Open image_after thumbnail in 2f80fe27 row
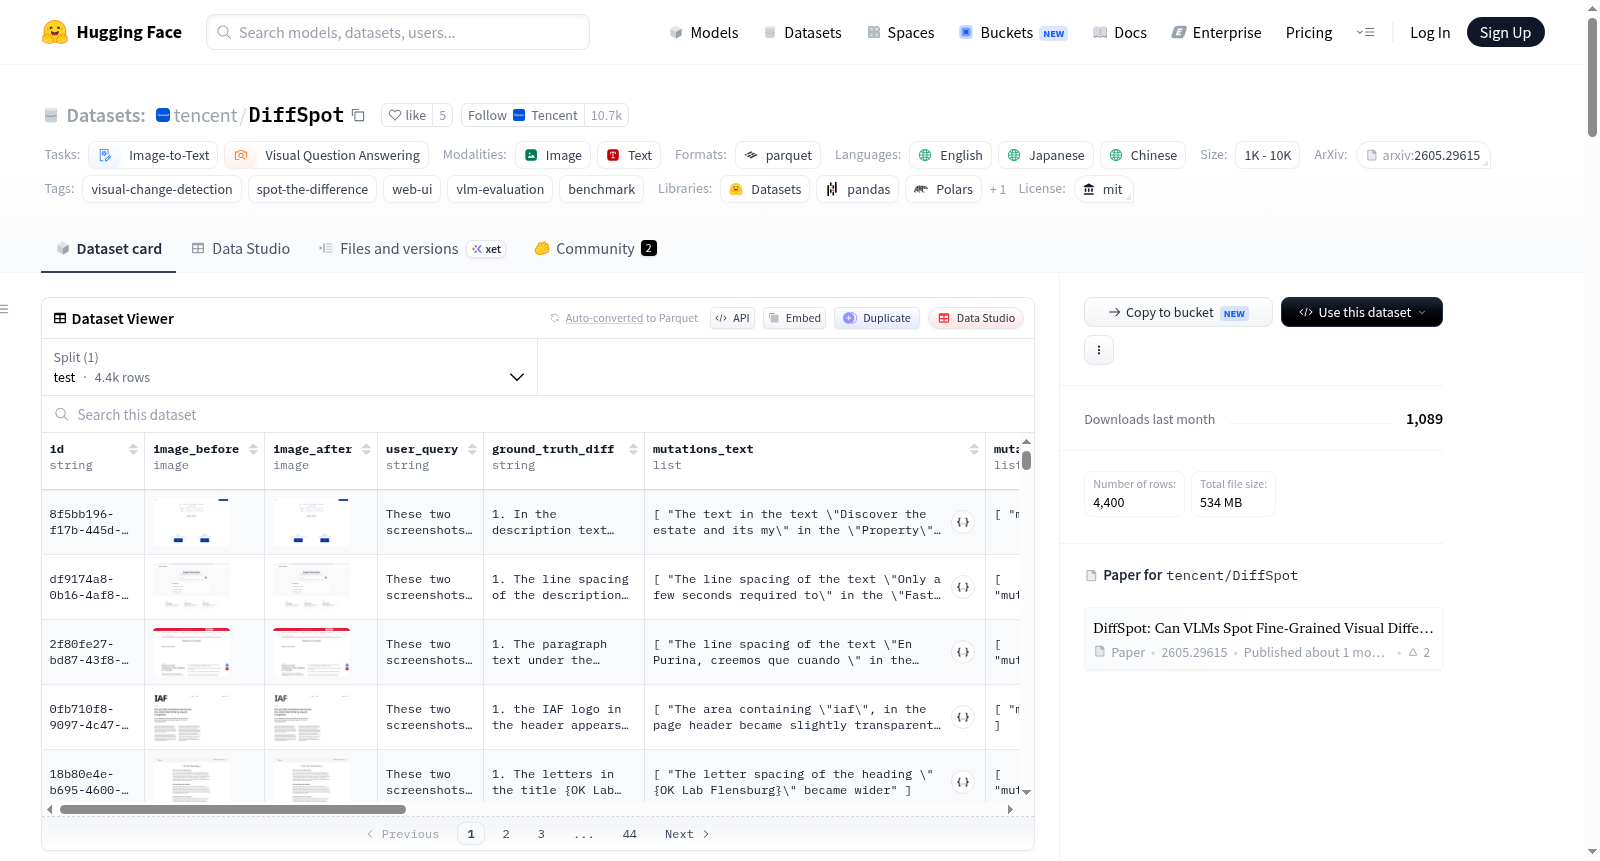 (x=312, y=652)
